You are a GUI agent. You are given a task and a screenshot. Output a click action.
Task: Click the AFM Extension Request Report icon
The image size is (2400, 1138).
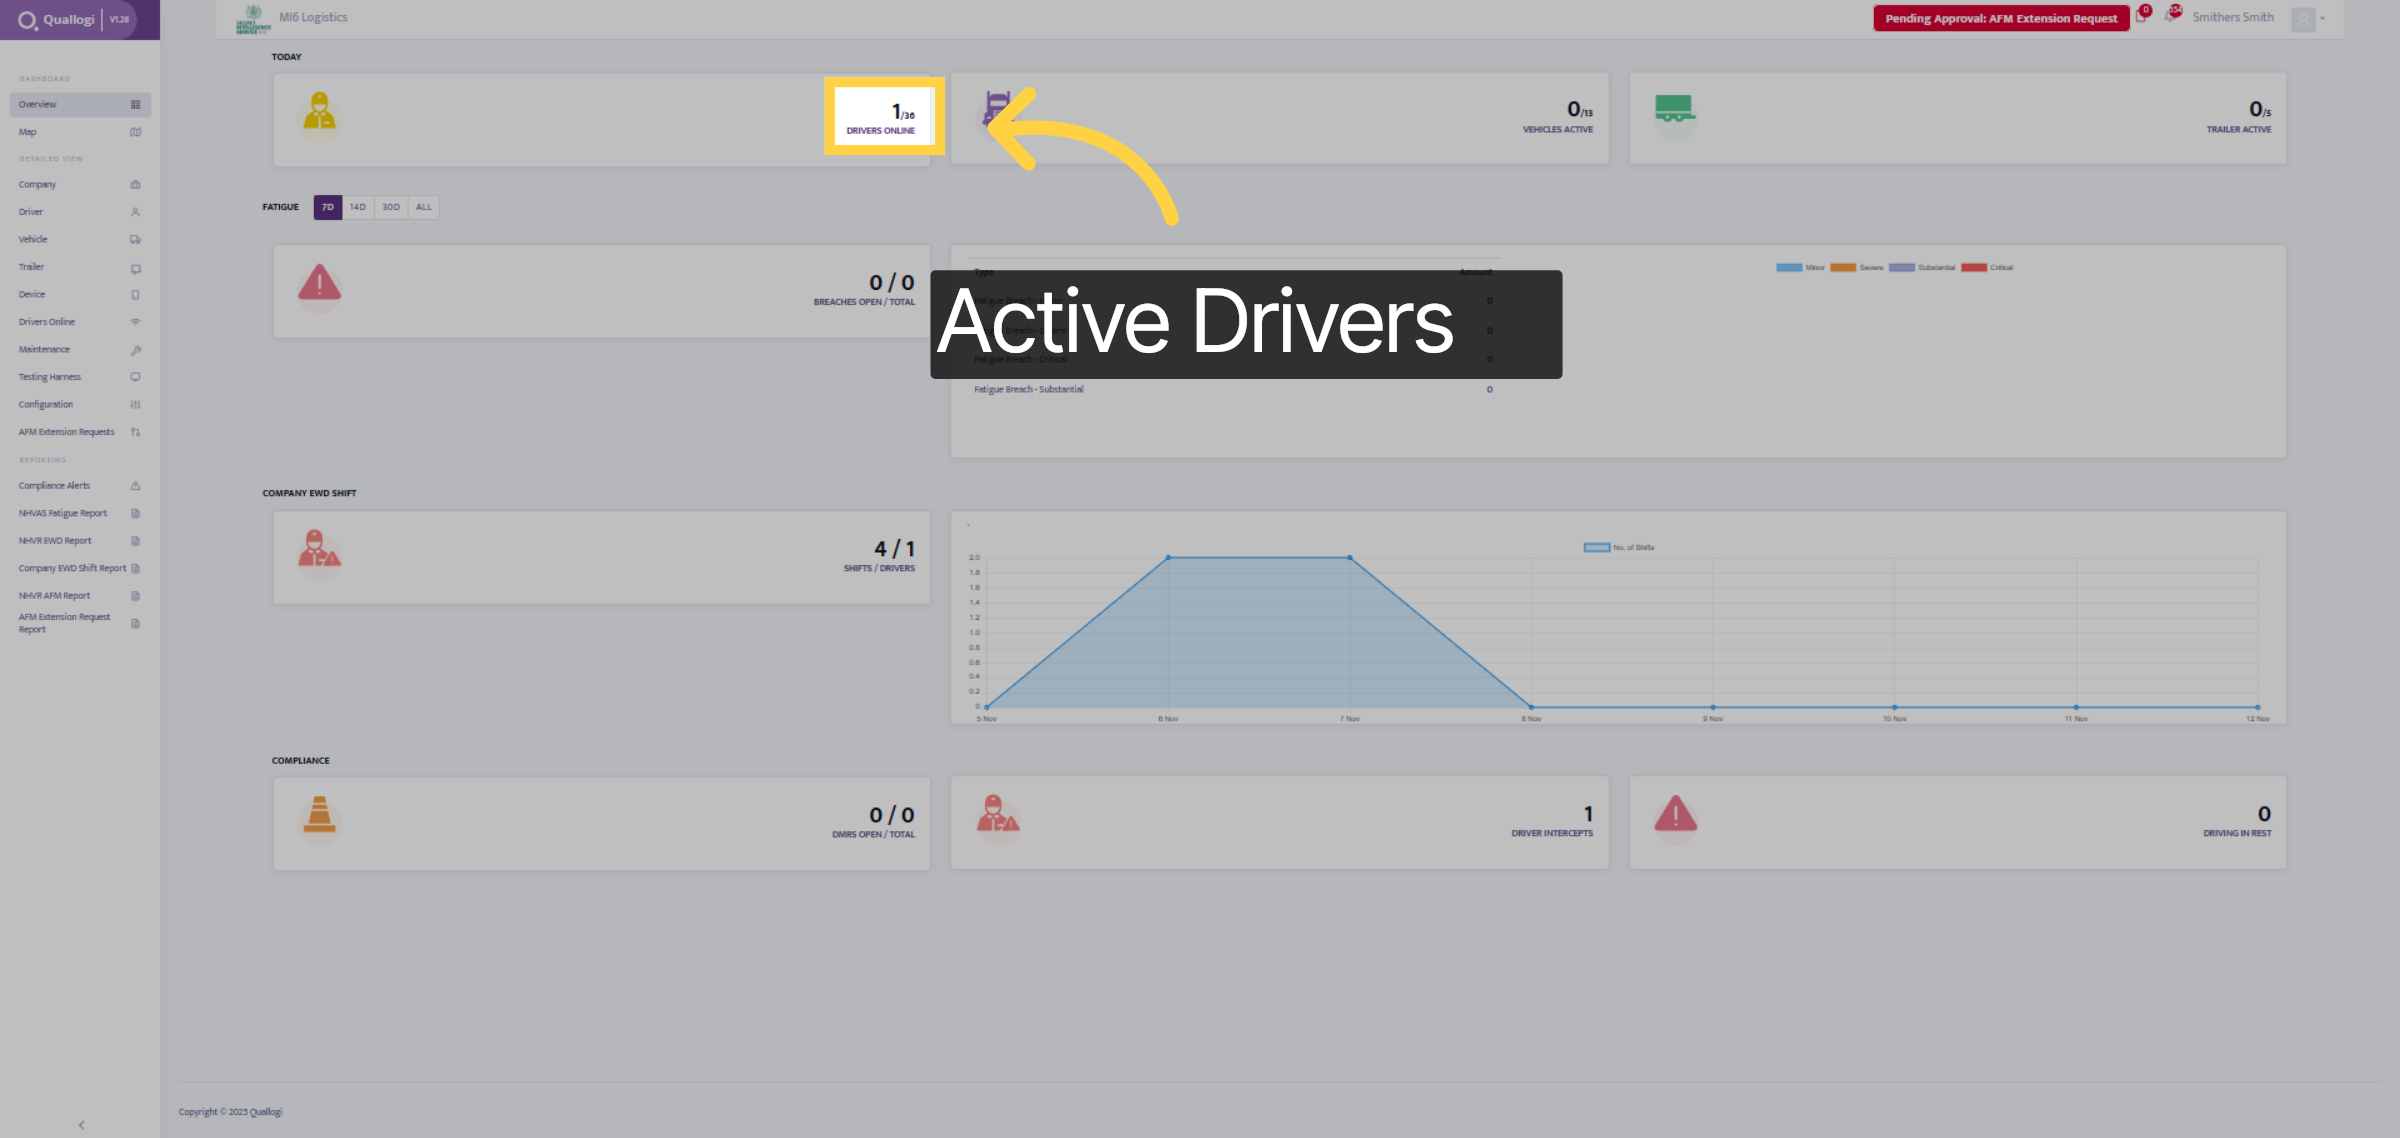[x=135, y=623]
